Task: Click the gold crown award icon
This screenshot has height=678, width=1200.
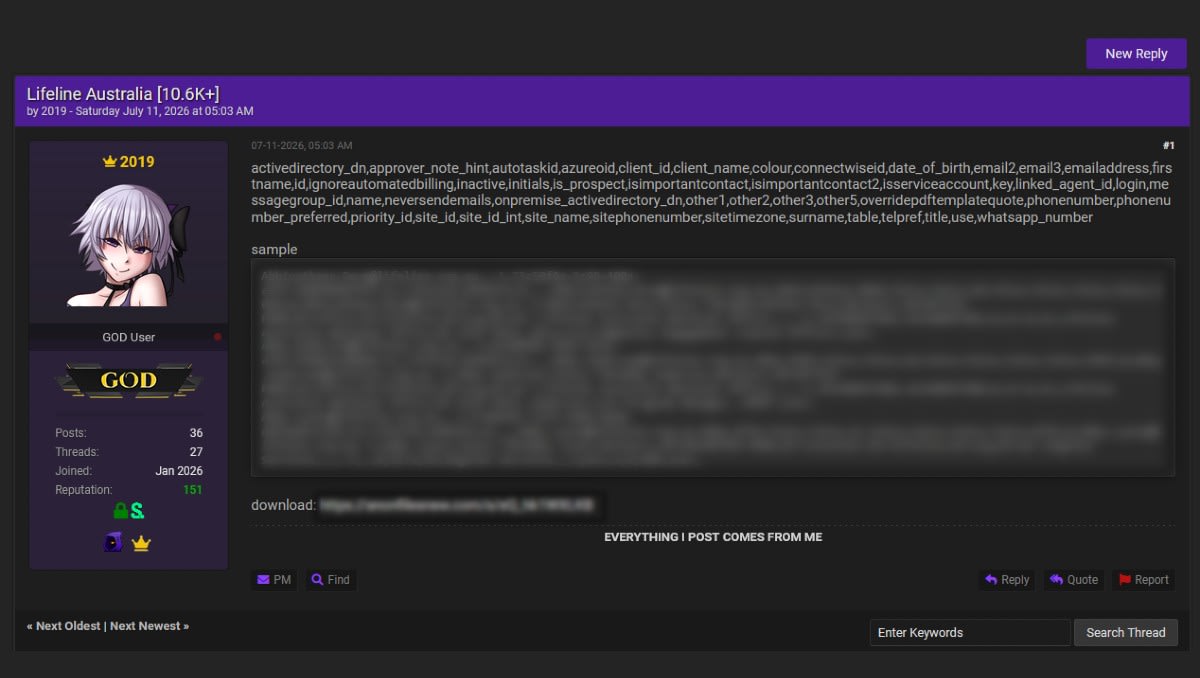Action: (x=141, y=543)
